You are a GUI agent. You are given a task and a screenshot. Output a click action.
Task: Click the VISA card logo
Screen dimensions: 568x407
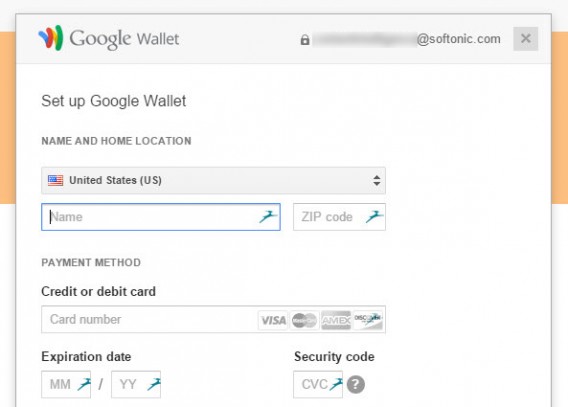[273, 320]
